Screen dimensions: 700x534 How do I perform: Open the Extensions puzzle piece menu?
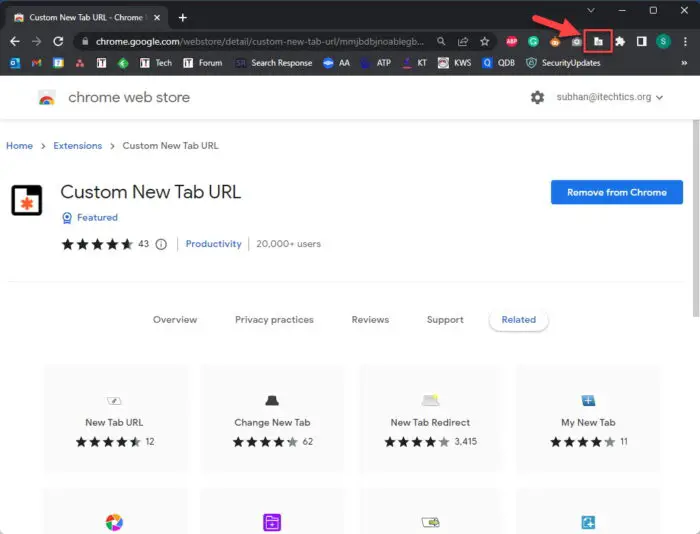(619, 41)
